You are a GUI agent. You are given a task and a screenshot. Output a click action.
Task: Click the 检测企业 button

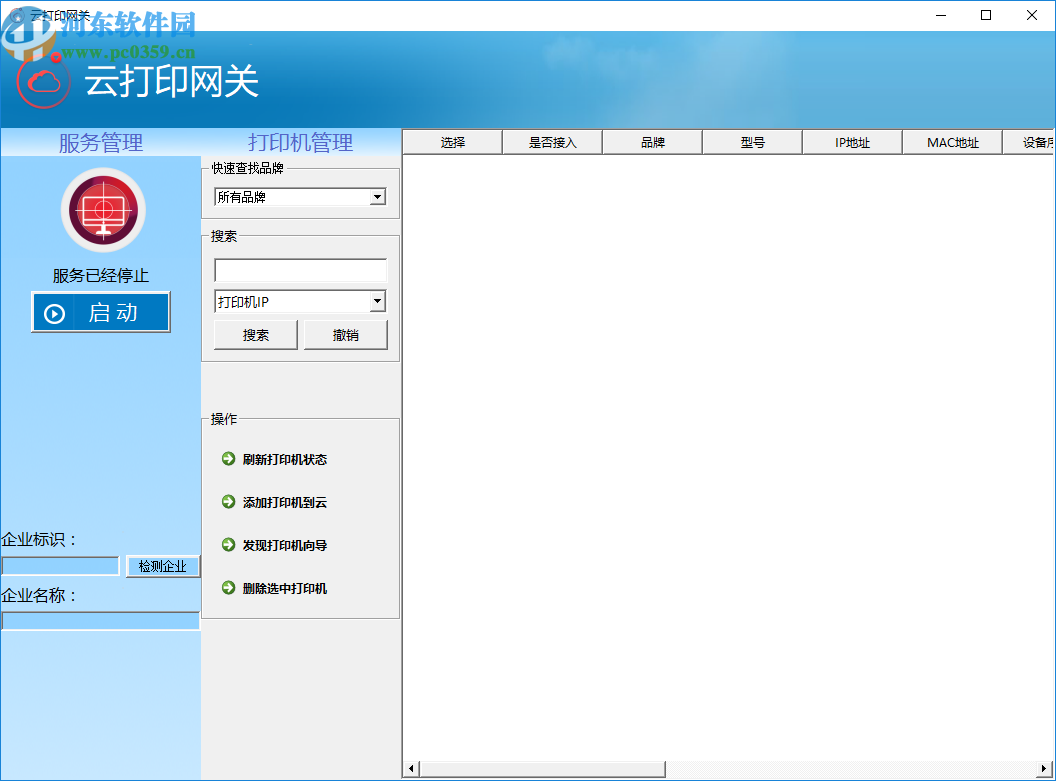click(x=162, y=566)
